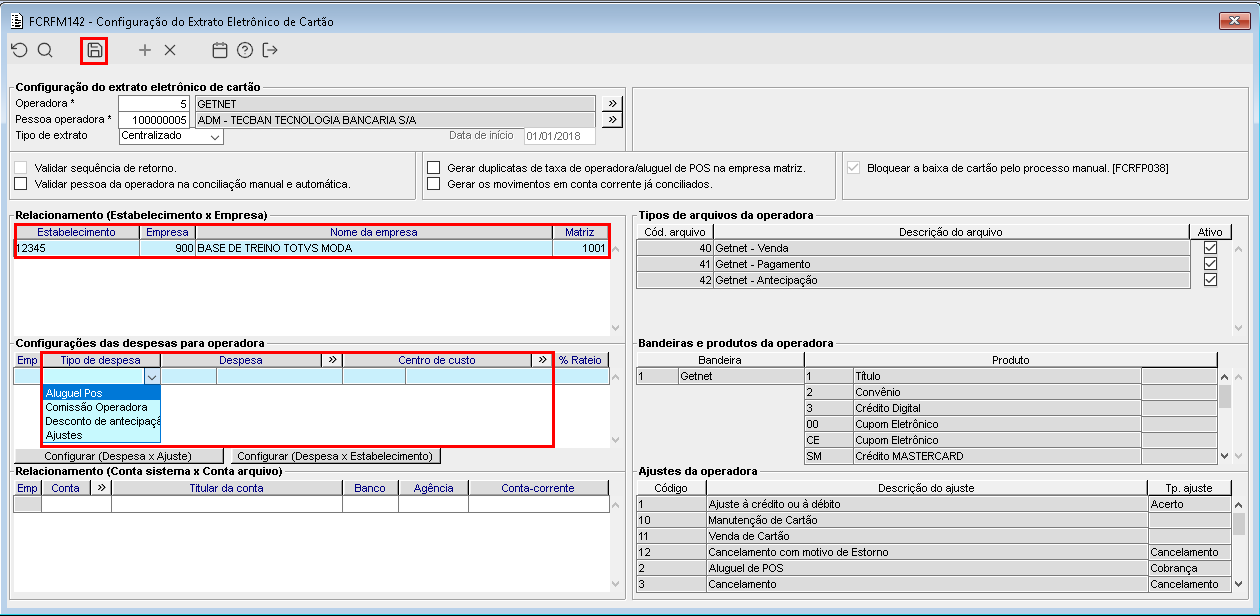Select the establishment cell 12345

tap(76, 248)
